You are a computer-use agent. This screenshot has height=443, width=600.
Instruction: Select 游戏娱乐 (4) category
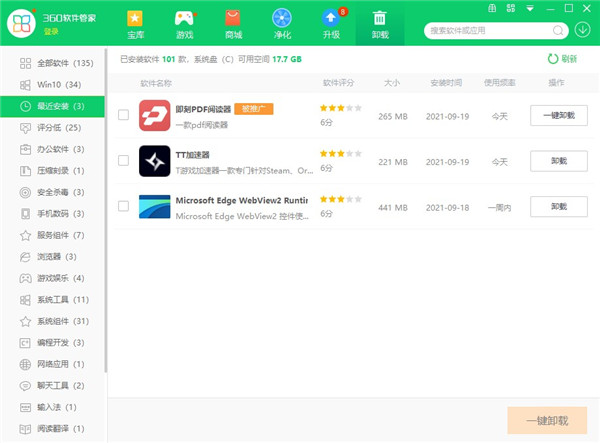point(52,278)
